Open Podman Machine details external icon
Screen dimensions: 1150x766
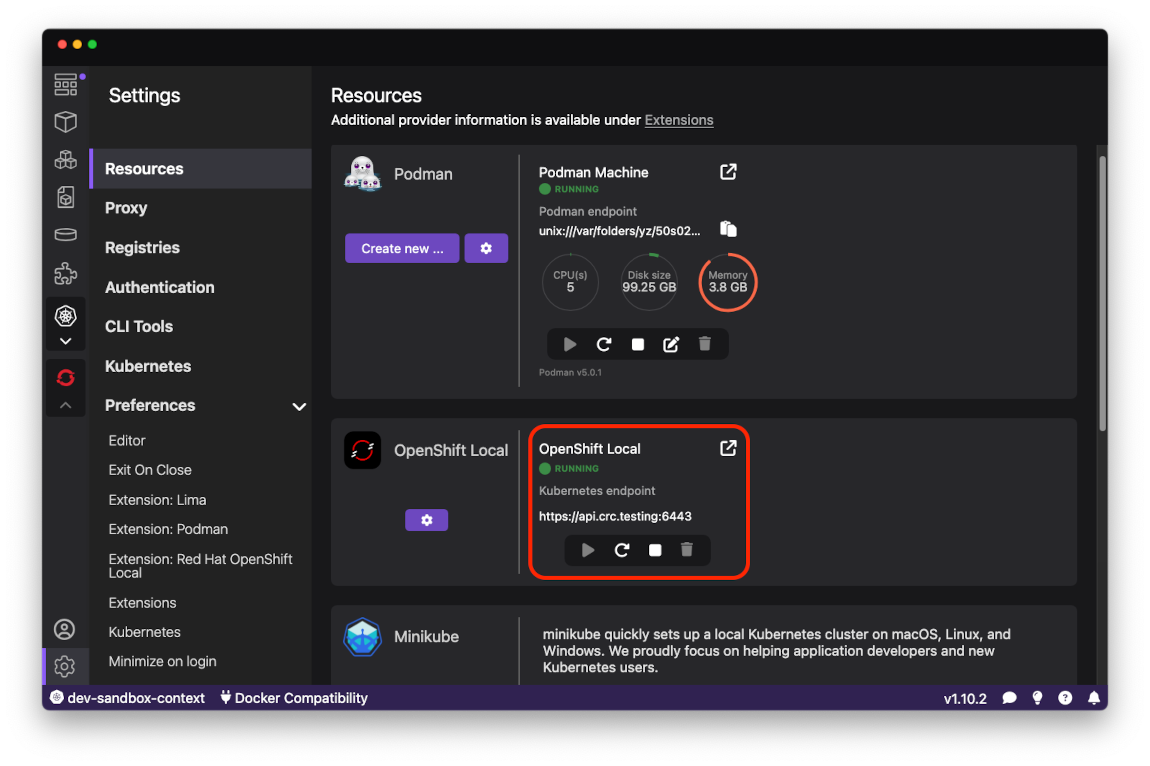[x=728, y=172]
